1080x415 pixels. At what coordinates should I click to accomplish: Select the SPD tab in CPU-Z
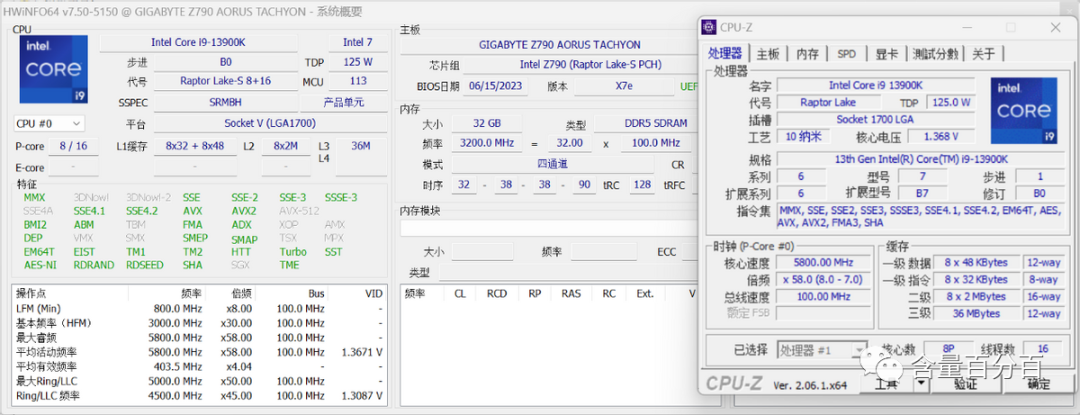point(847,54)
